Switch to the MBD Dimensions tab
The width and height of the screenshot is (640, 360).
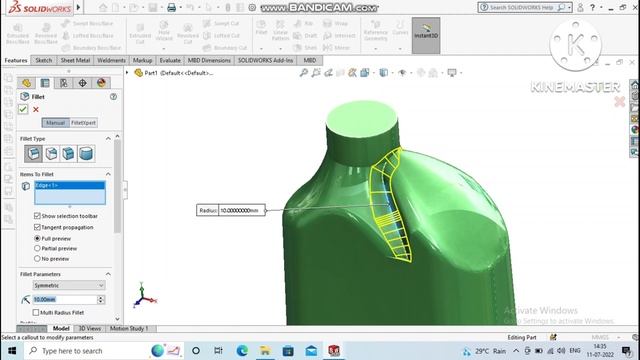[x=209, y=60]
